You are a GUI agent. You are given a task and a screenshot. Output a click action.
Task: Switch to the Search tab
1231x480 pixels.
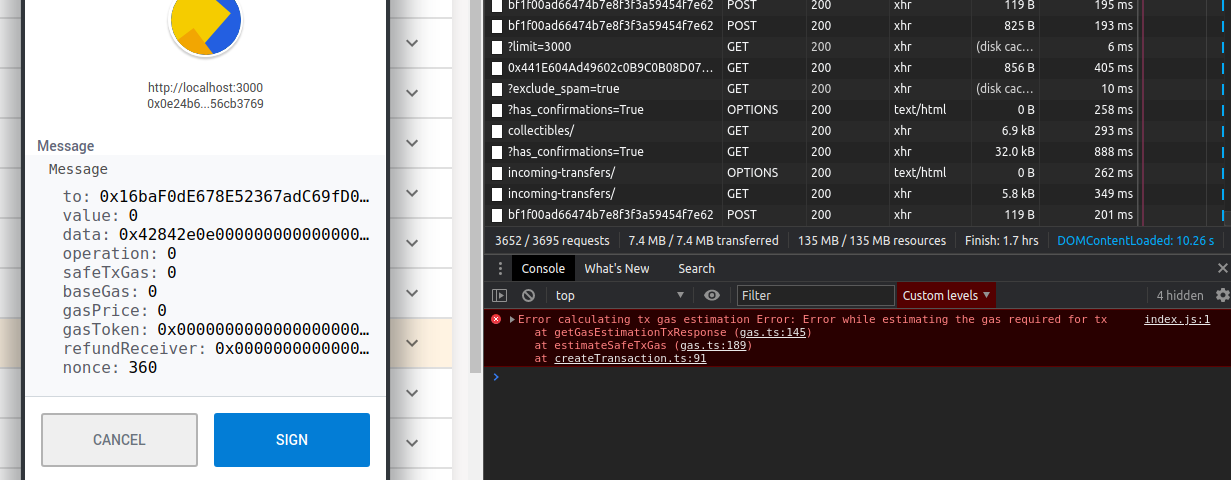(696, 268)
